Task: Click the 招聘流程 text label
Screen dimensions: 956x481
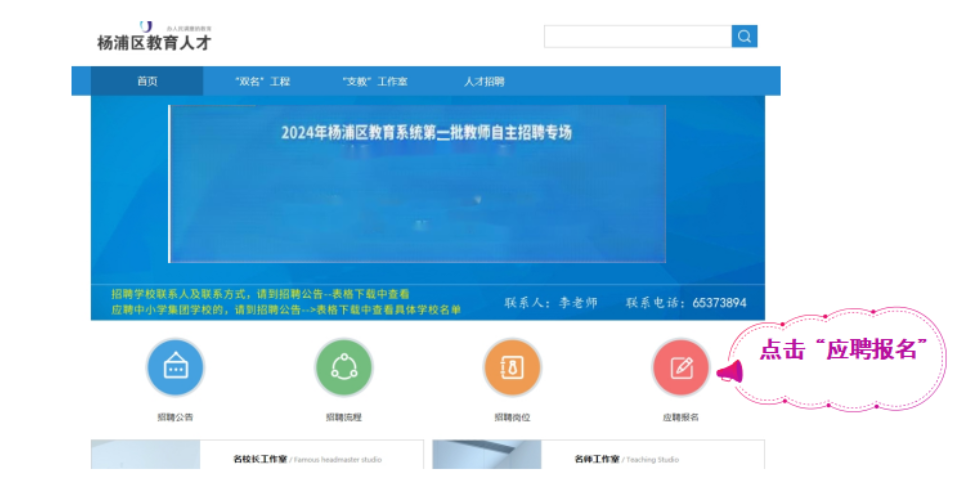Action: click(344, 417)
